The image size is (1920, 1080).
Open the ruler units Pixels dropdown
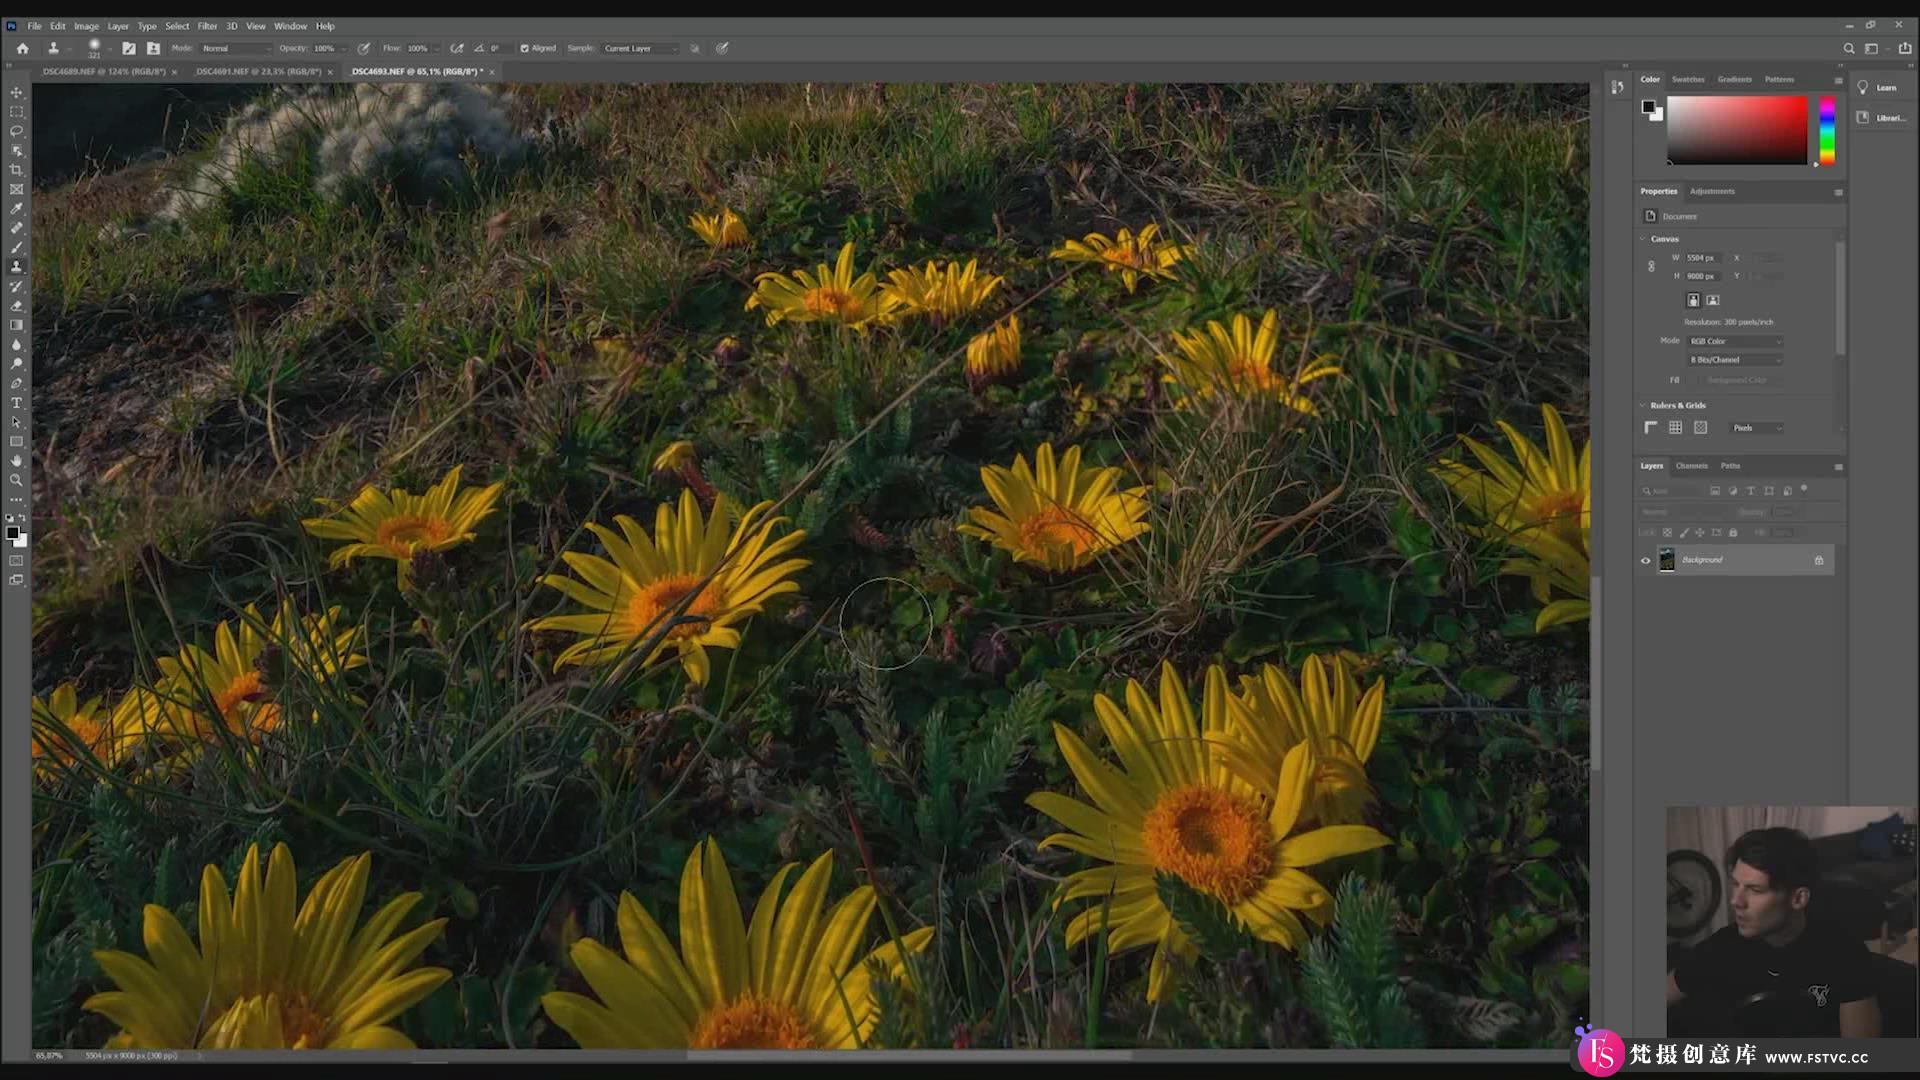click(1757, 428)
